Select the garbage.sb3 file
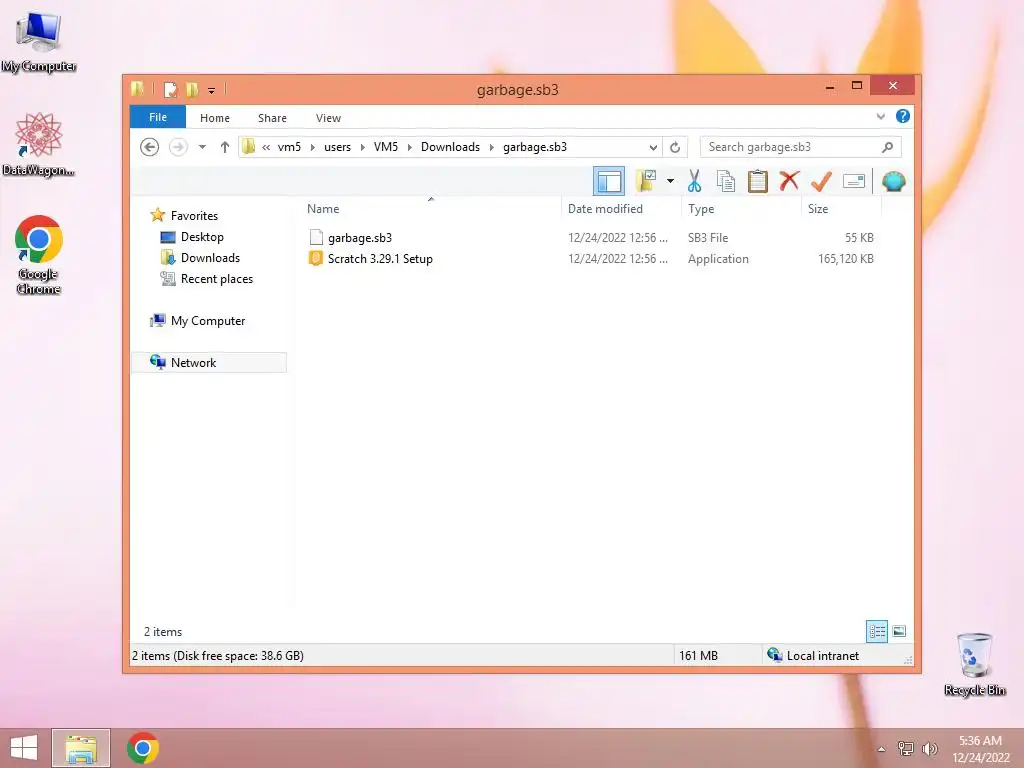Image resolution: width=1024 pixels, height=768 pixels. click(x=360, y=238)
